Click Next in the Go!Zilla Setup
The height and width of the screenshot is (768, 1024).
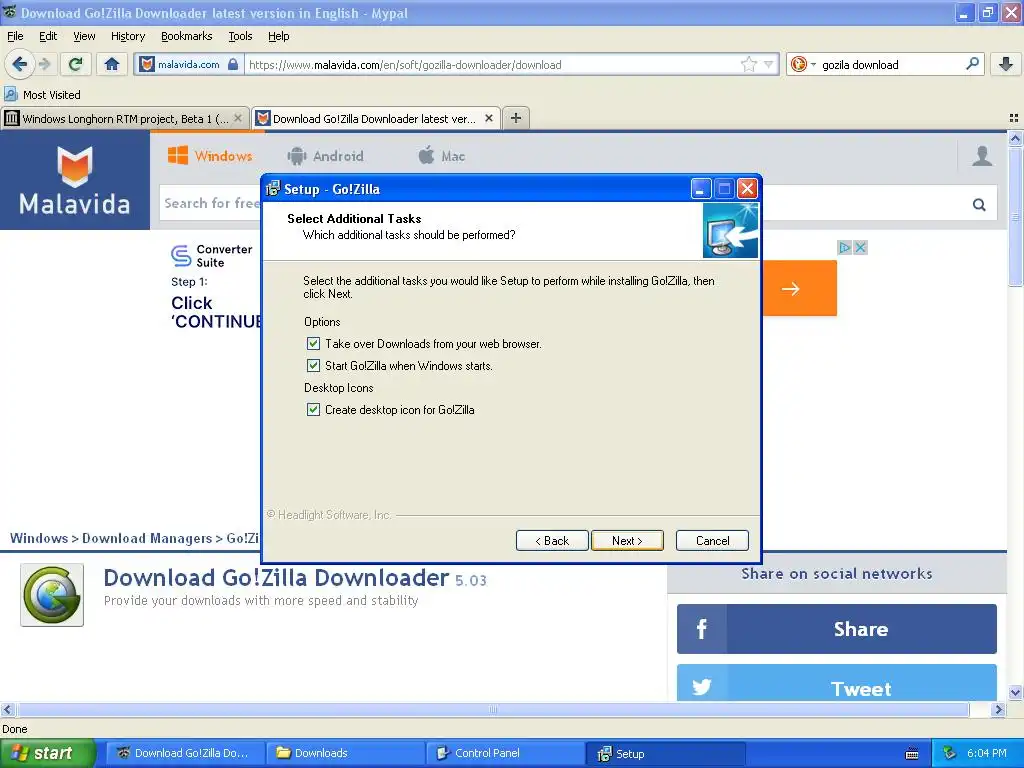[x=627, y=541]
